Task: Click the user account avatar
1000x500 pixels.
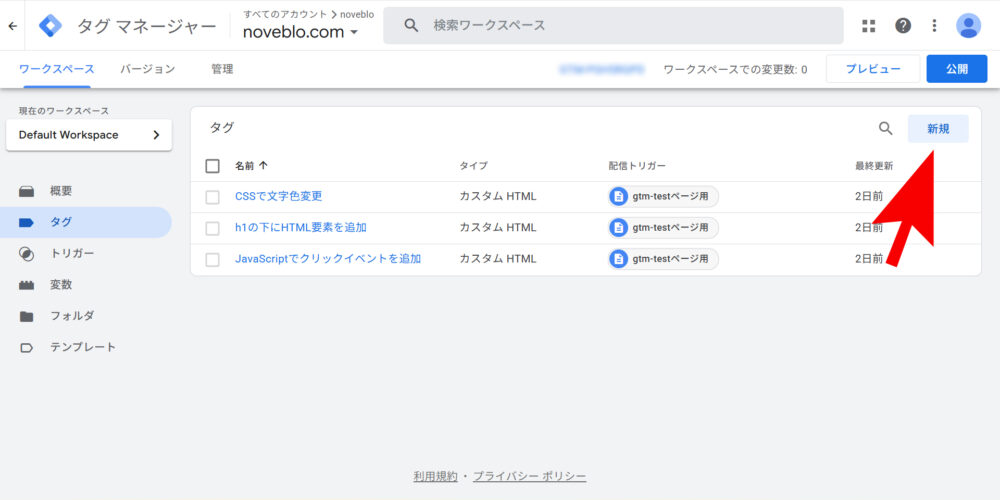Action: tap(968, 26)
